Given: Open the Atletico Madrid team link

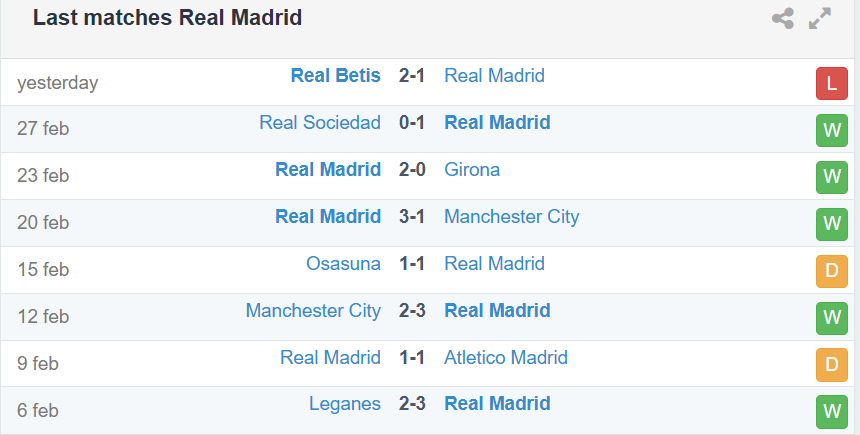Looking at the screenshot, I should (x=506, y=358).
